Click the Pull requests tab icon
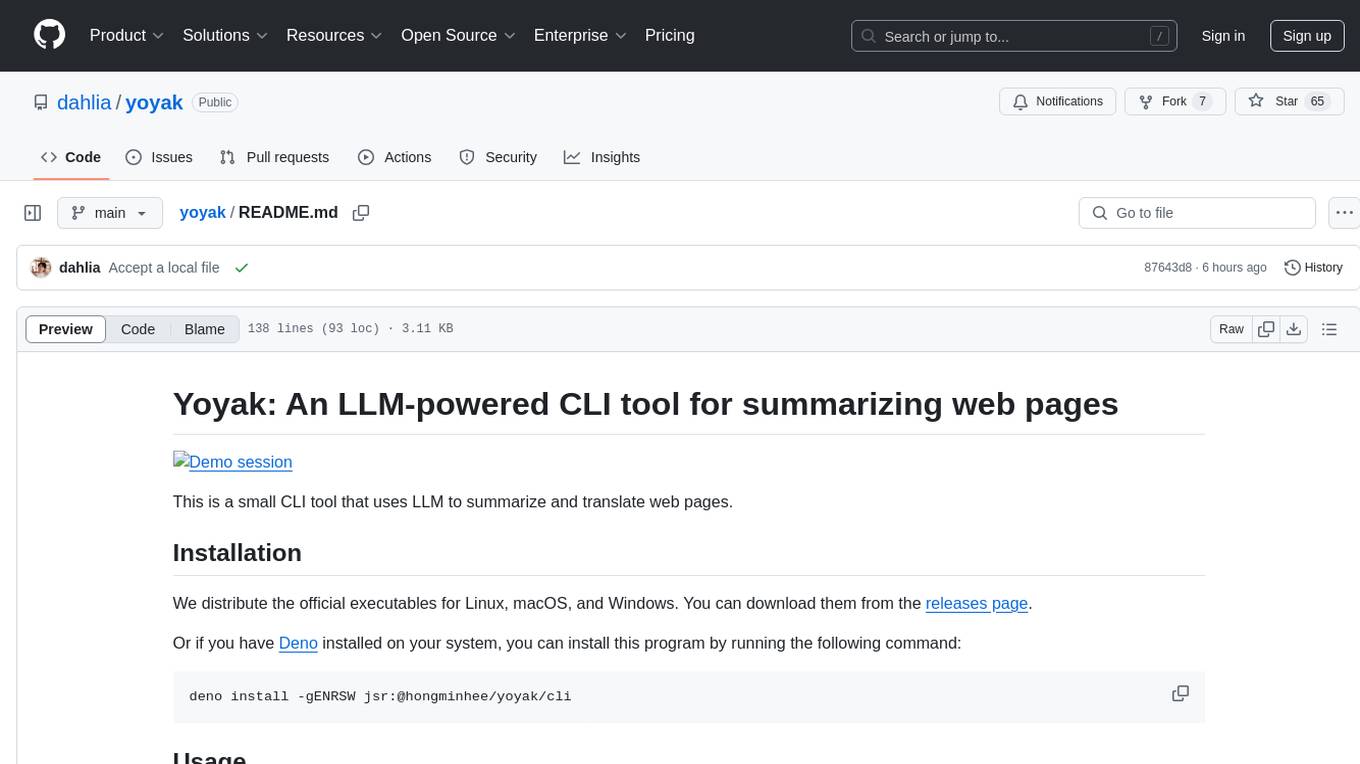Screen dimensions: 1360x764 coord(227,157)
